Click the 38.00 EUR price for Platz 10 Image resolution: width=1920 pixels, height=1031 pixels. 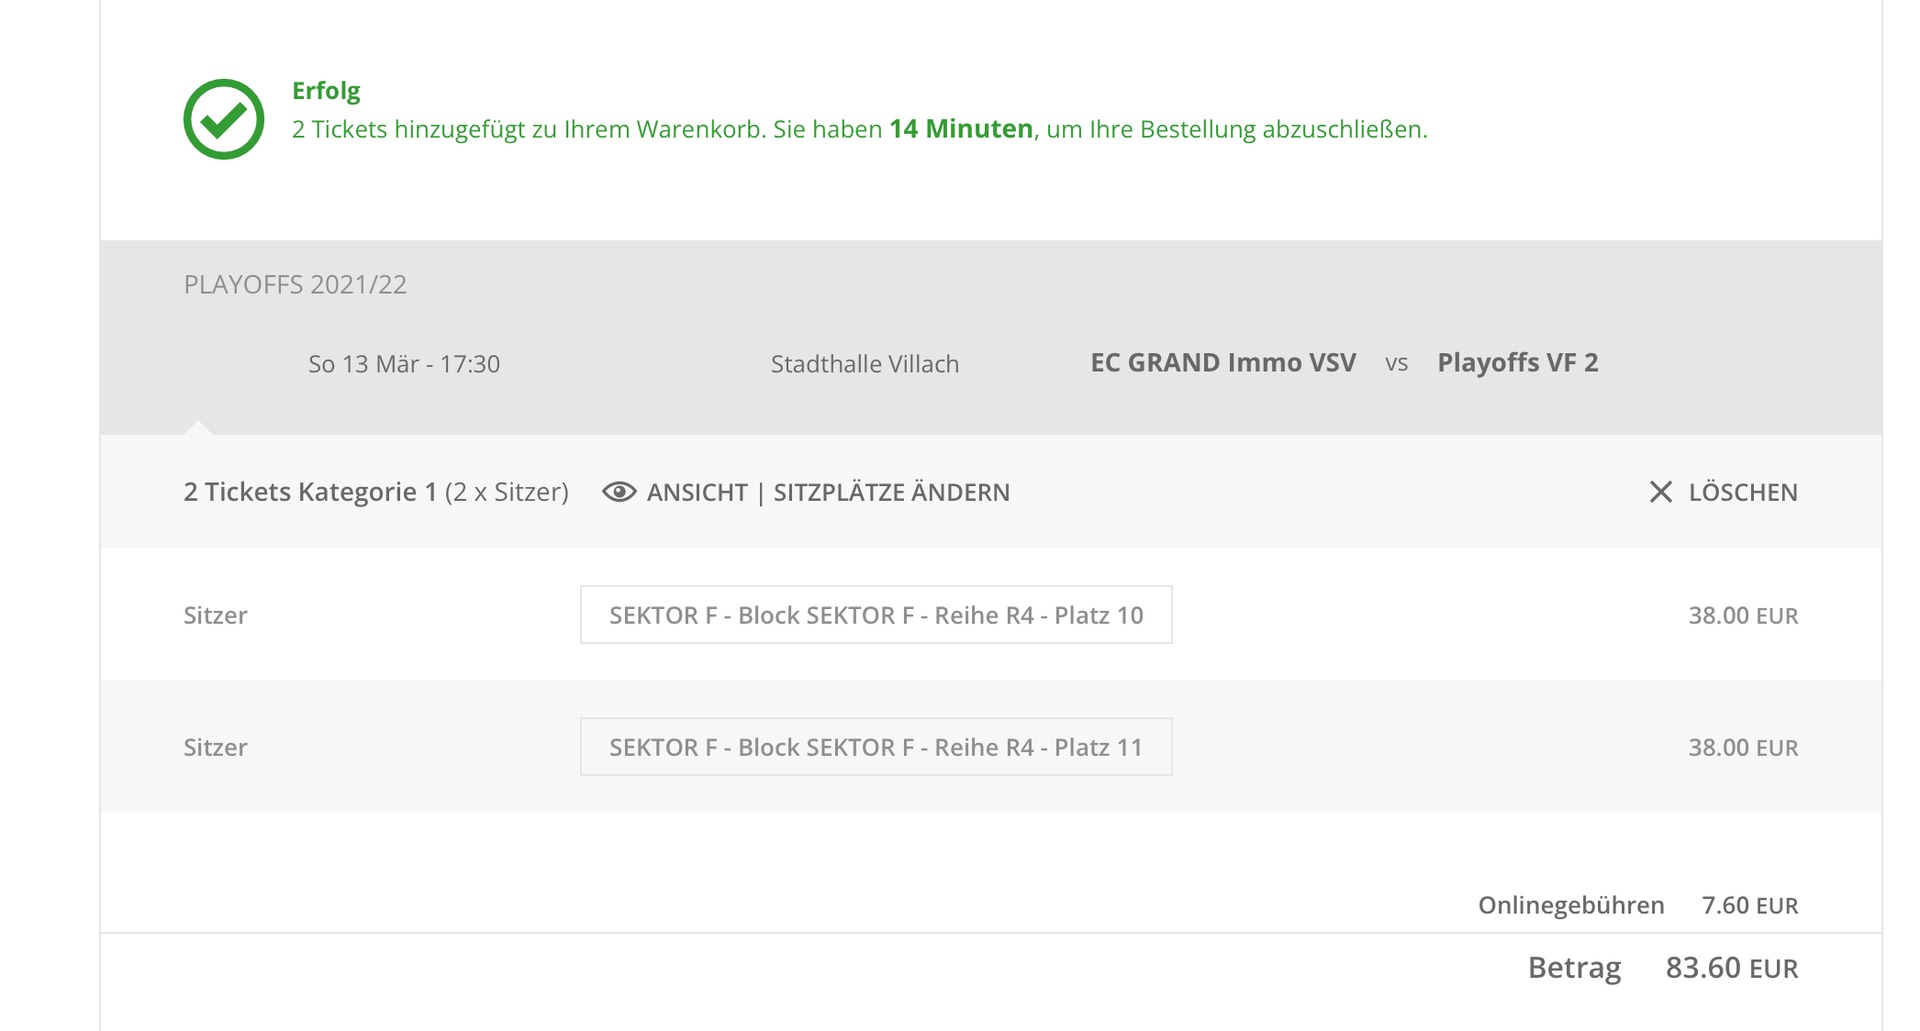click(x=1742, y=616)
